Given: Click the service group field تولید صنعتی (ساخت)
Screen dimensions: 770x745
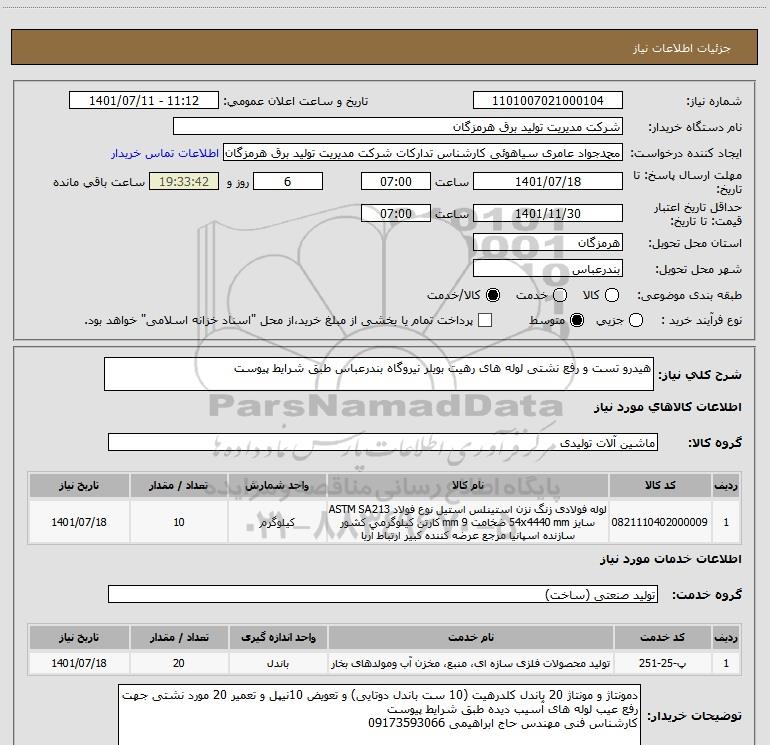Looking at the screenshot, I should [x=383, y=594].
